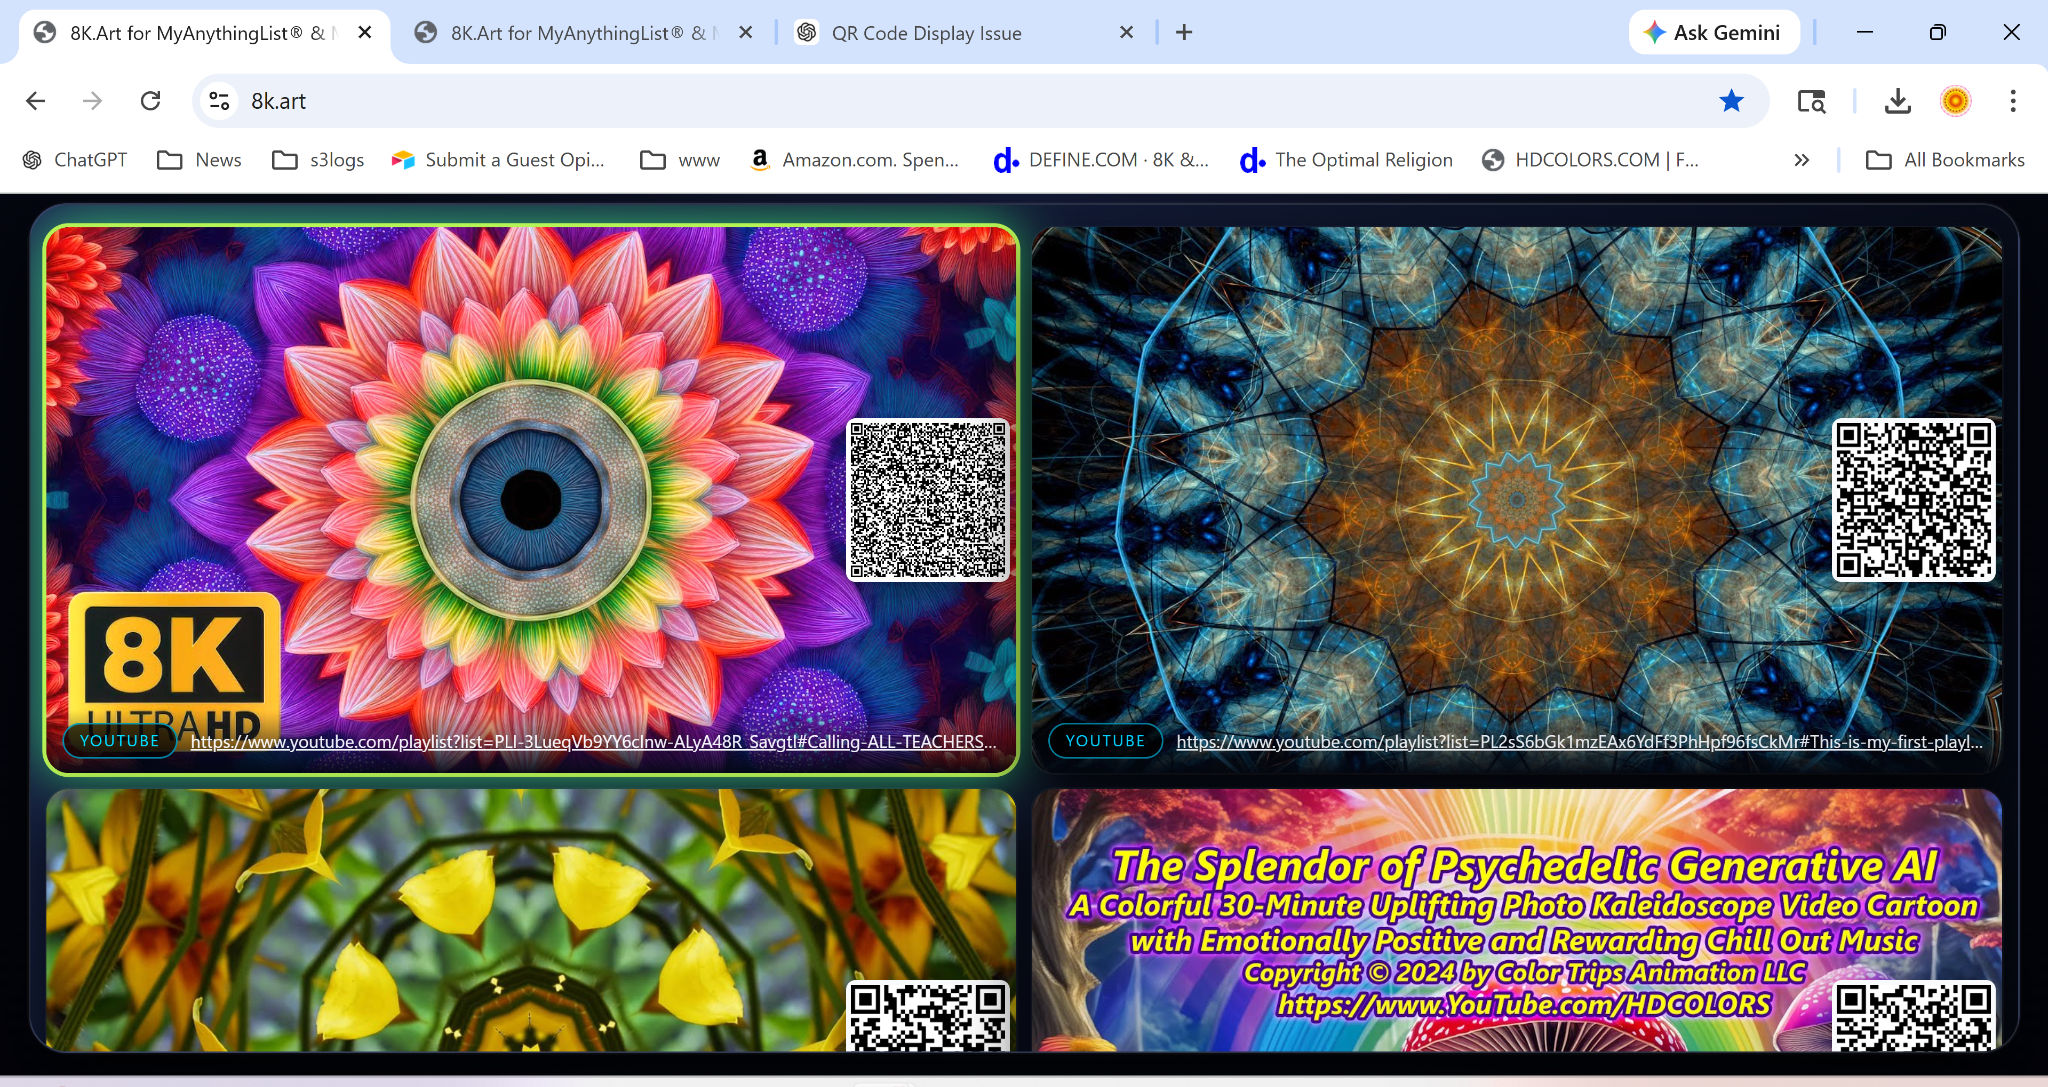This screenshot has height=1087, width=2048.
Task: Open Splendor of Psychedelic Generative AI card
Action: [1517, 920]
